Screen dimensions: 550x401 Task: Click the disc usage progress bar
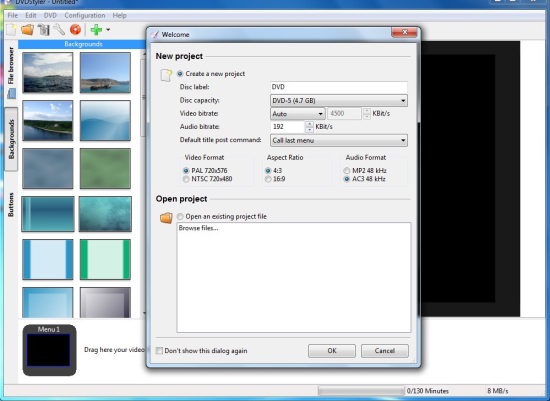coord(361,391)
